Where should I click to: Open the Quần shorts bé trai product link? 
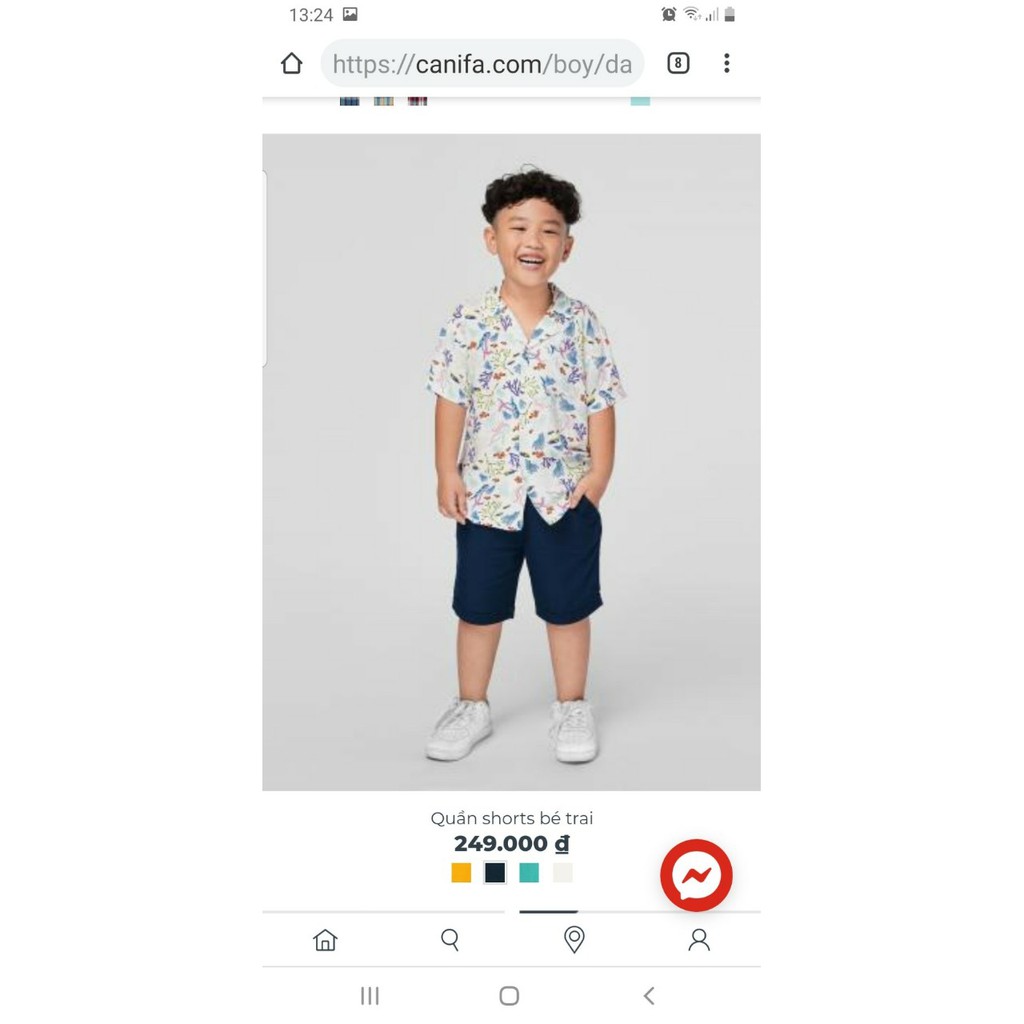coord(511,818)
